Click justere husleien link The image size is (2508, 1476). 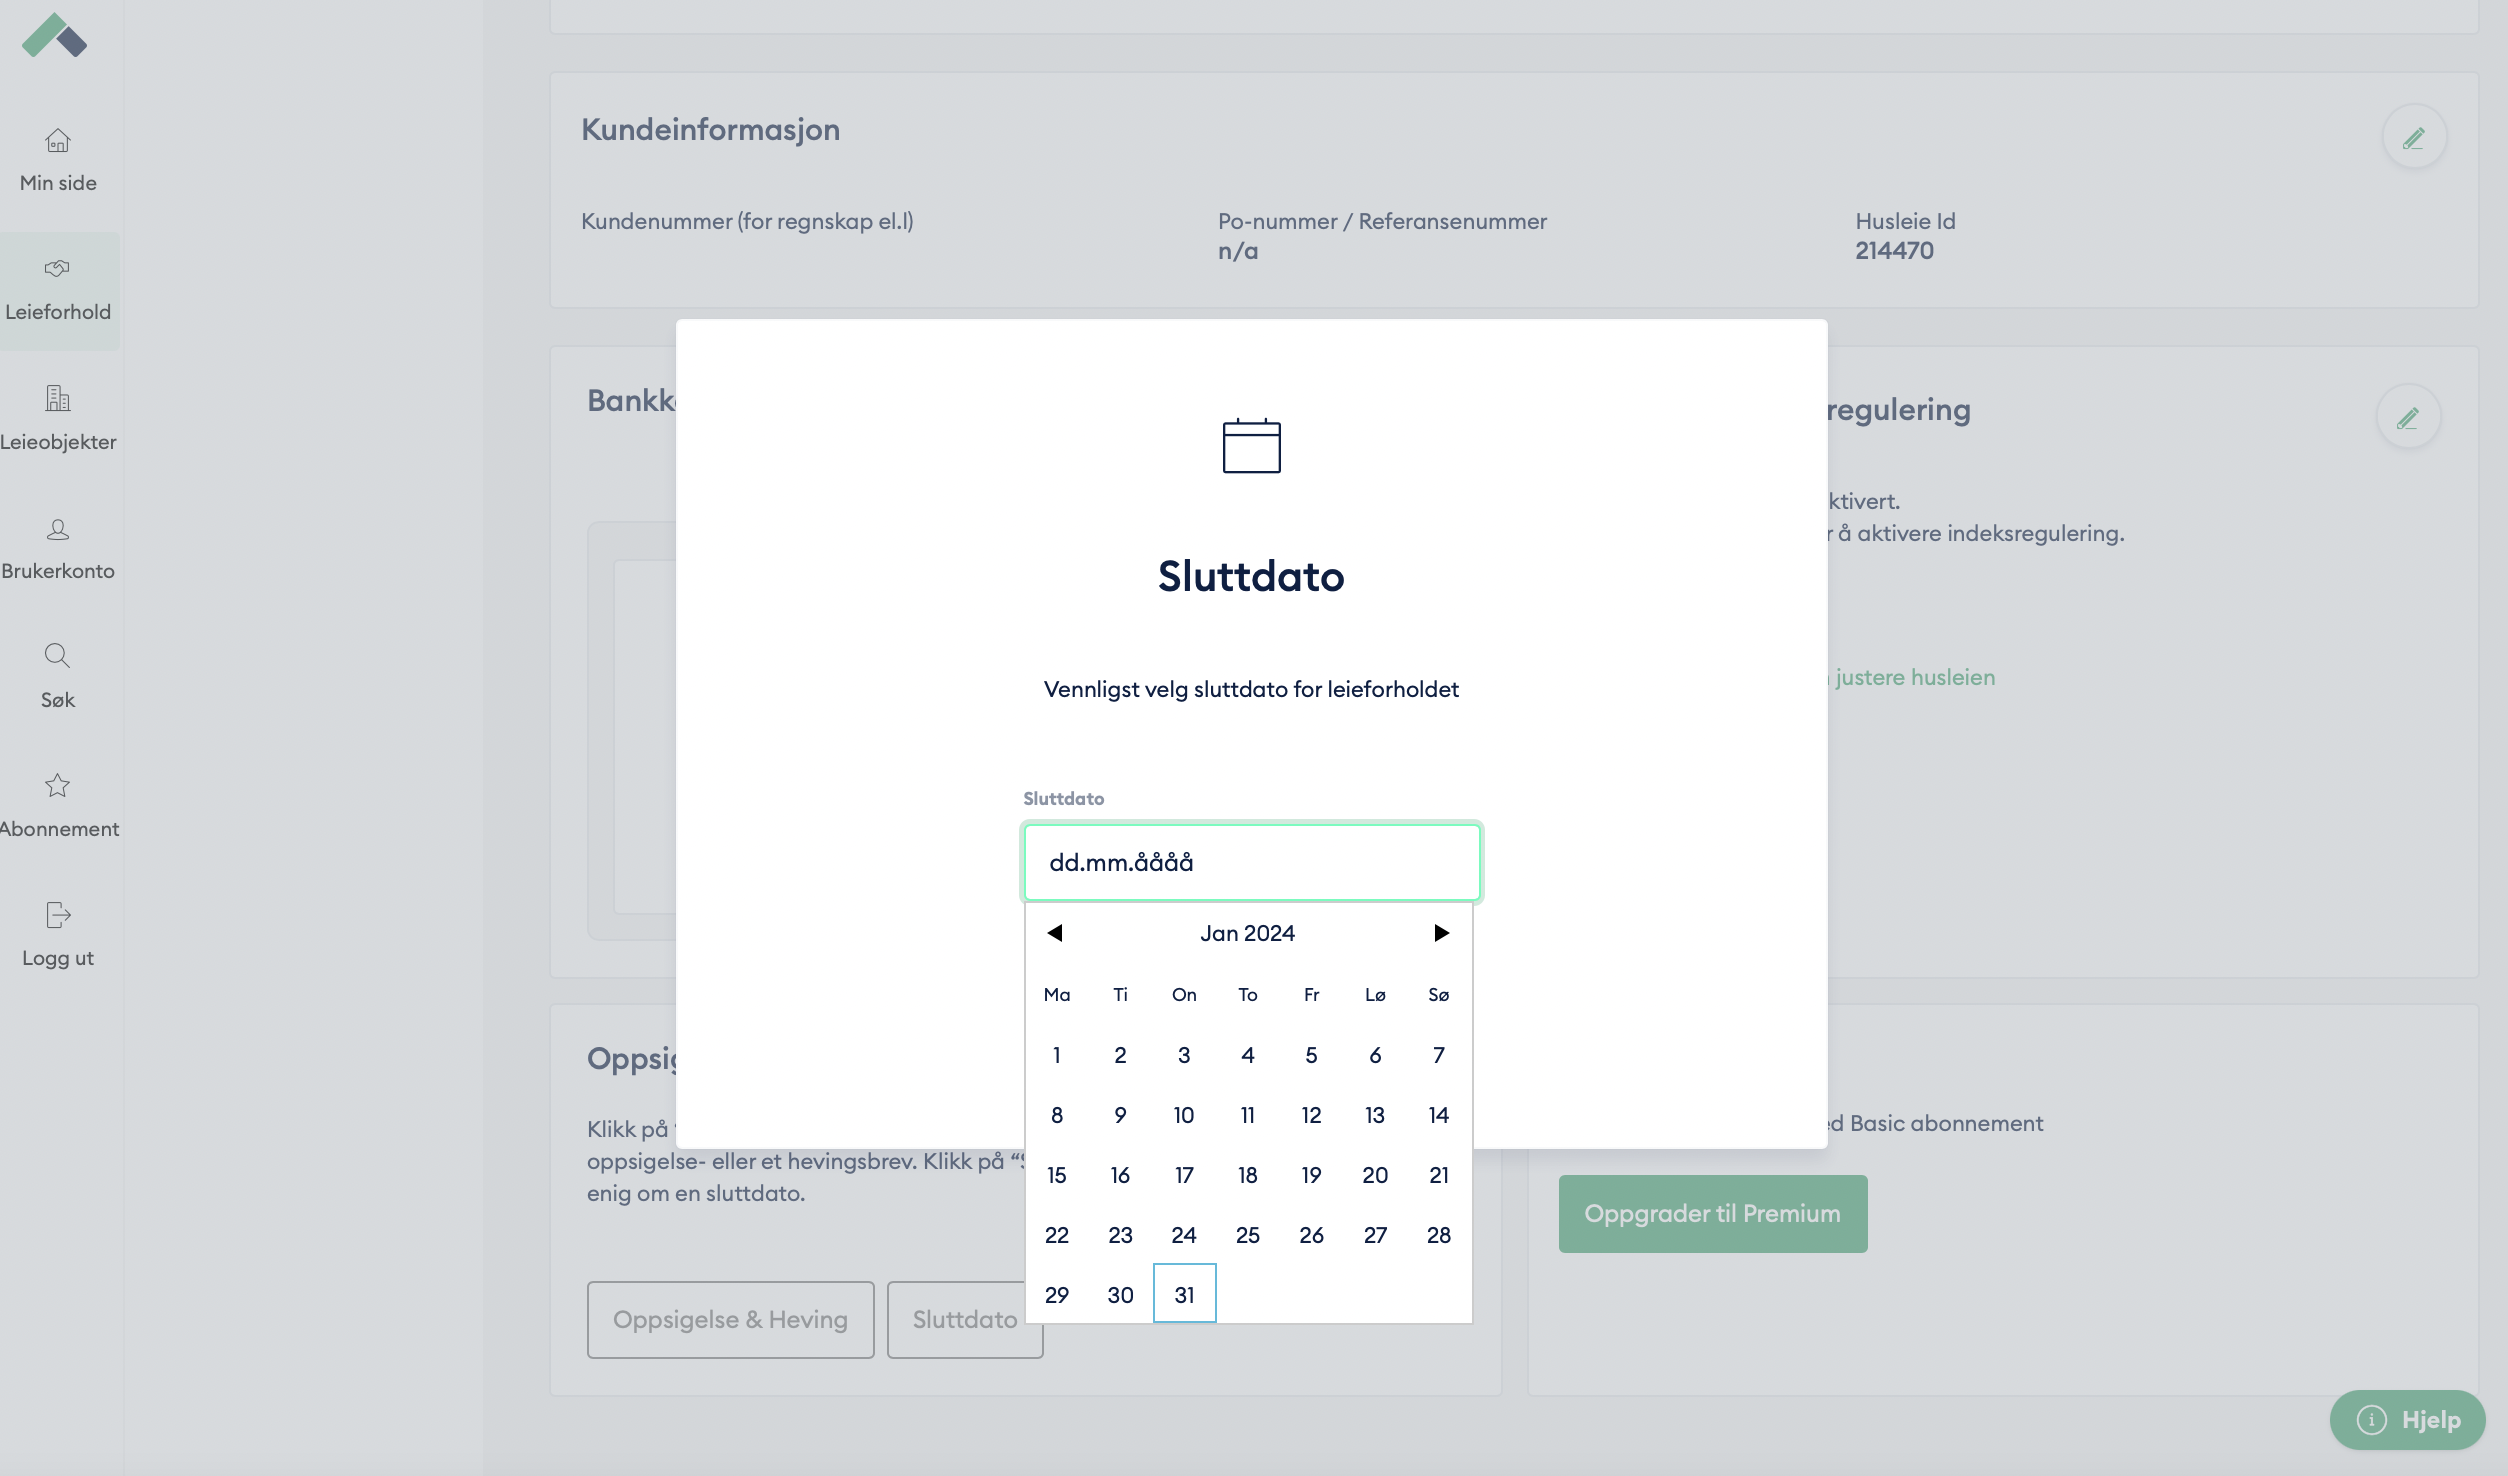pos(1914,677)
